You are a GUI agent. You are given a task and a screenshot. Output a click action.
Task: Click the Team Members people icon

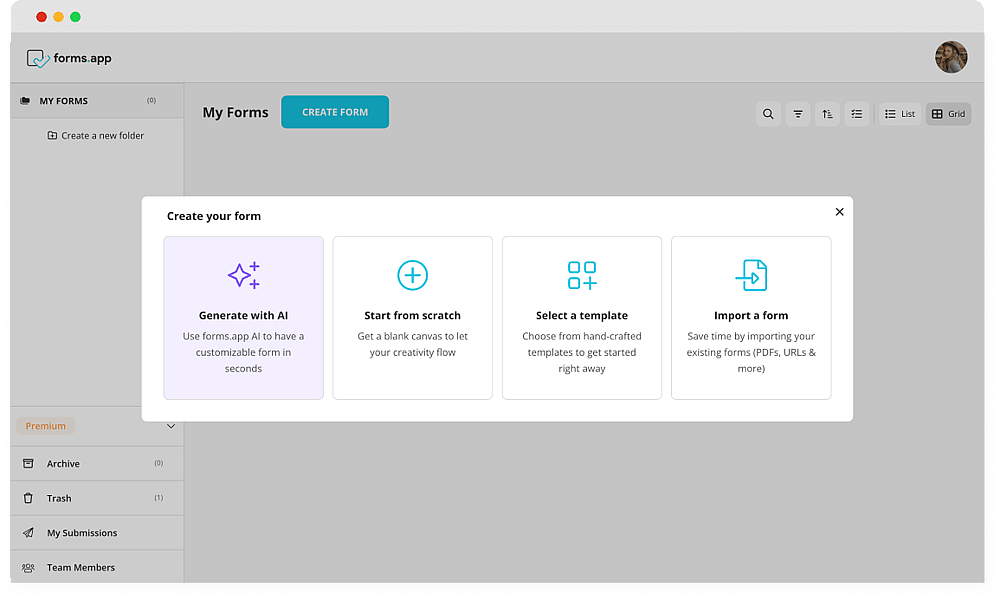(28, 567)
